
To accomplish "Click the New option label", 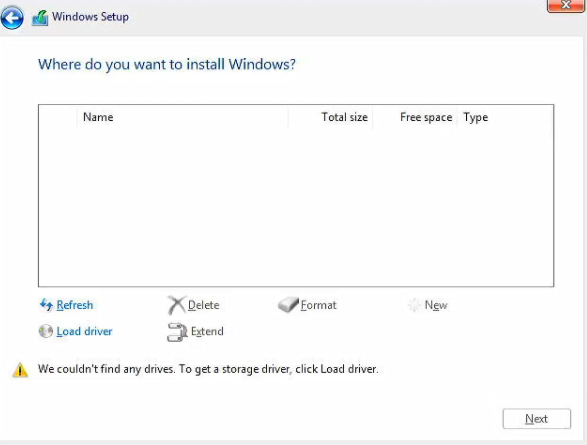I will click(x=436, y=305).
